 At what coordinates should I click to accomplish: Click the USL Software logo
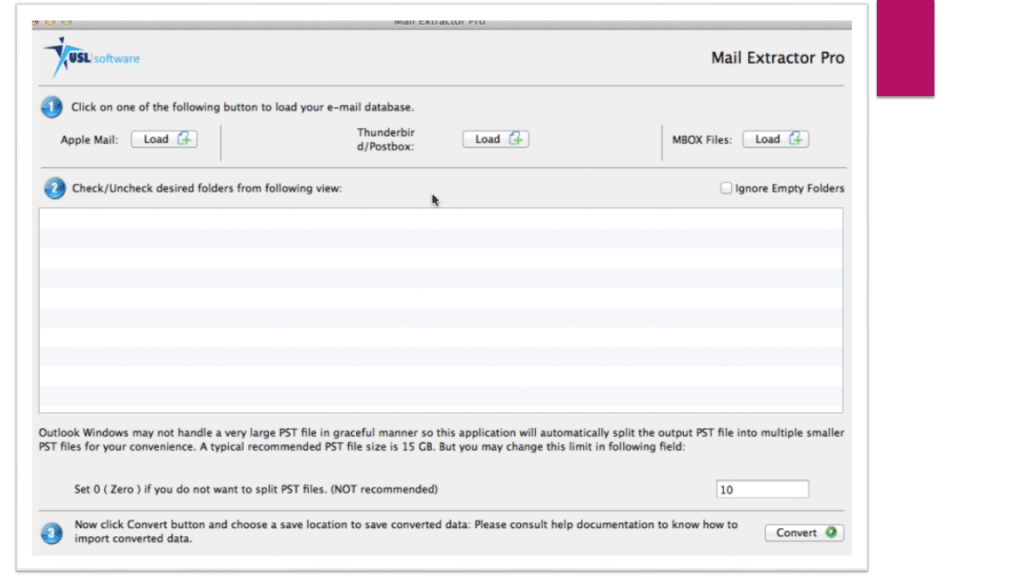[x=91, y=57]
